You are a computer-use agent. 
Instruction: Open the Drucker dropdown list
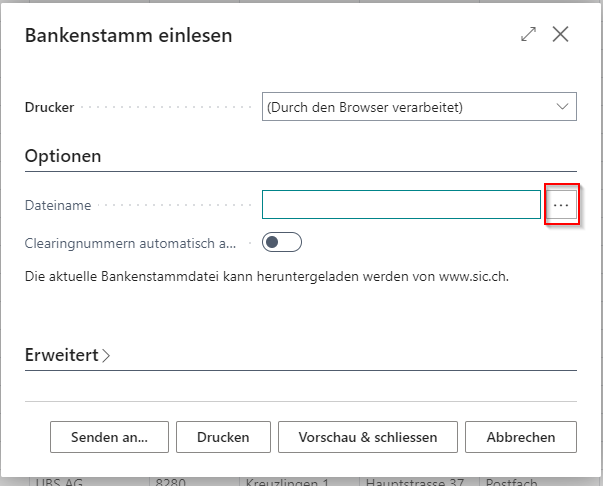(419, 107)
